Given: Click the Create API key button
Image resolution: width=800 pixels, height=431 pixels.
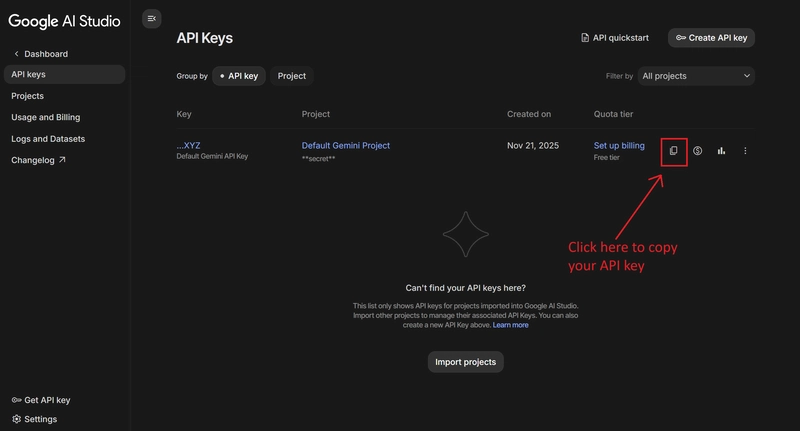Looking at the screenshot, I should point(711,38).
